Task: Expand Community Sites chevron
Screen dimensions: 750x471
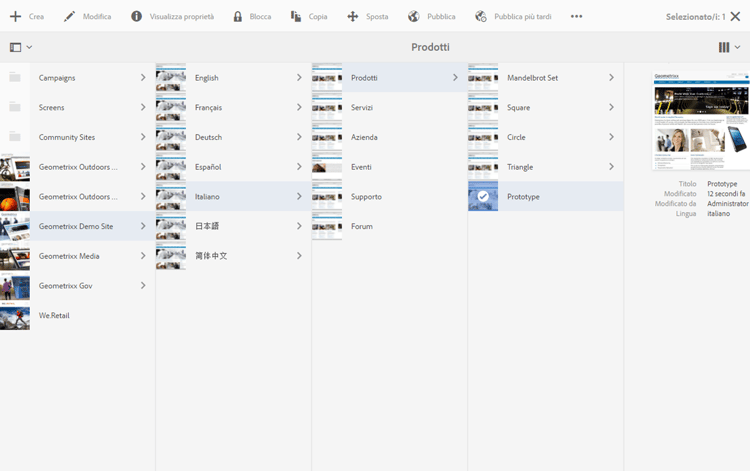Action: (143, 137)
